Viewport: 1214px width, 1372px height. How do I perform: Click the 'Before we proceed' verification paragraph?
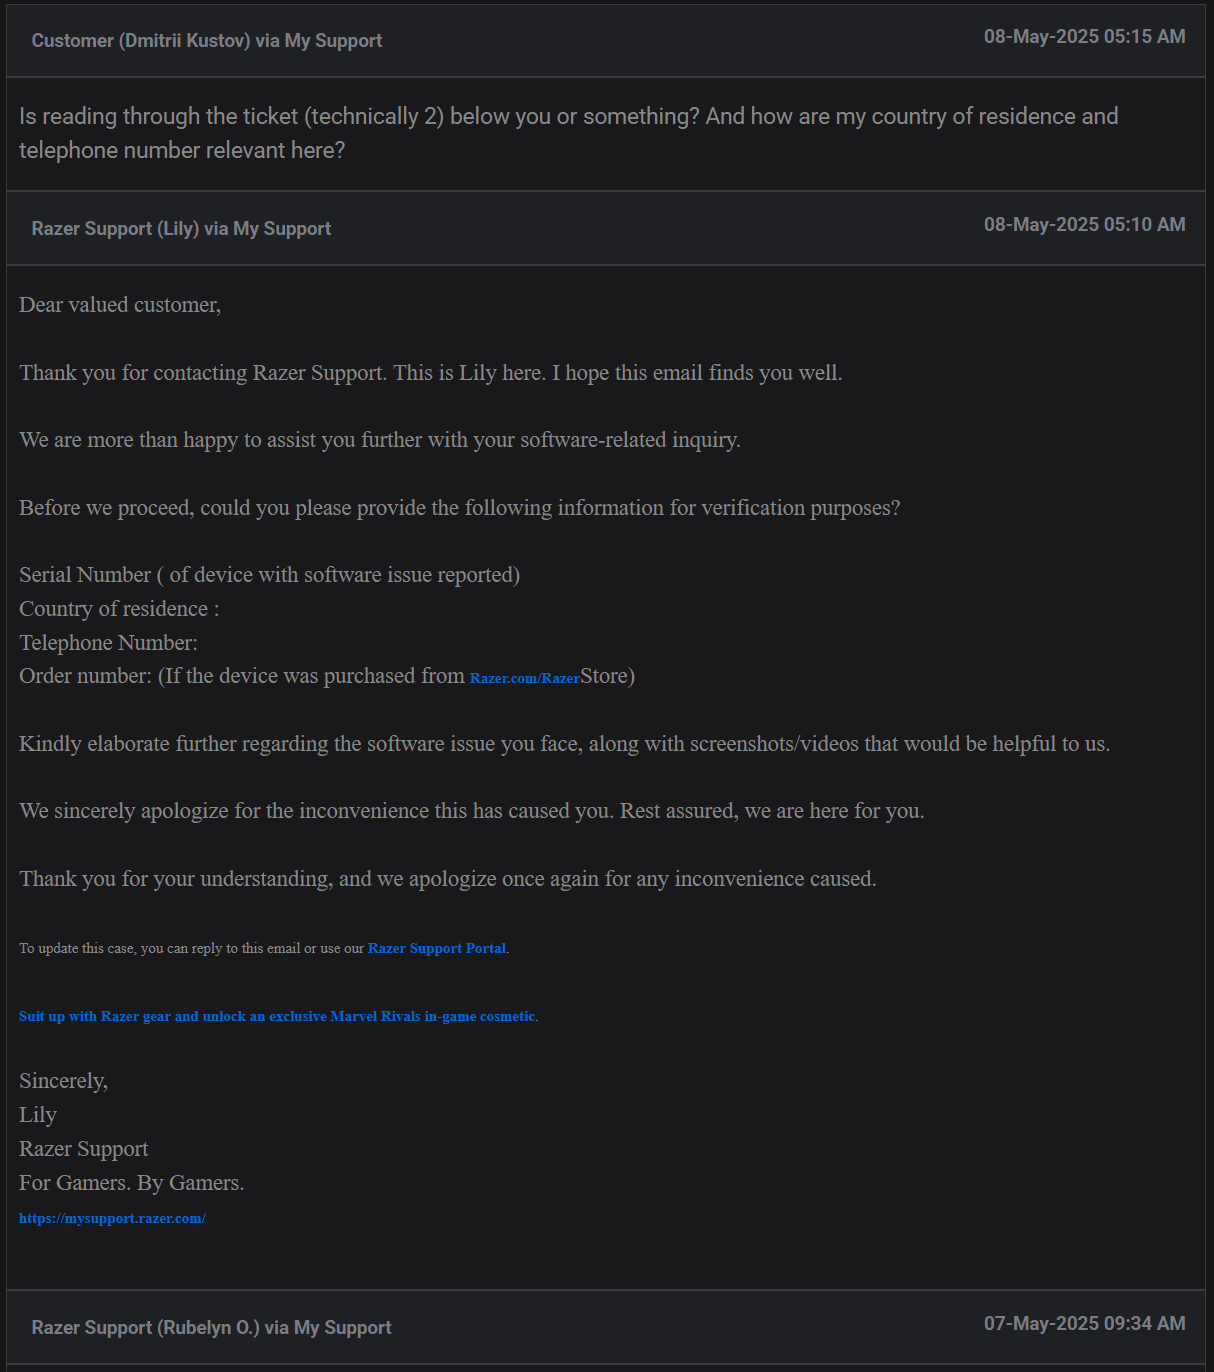[x=459, y=508]
